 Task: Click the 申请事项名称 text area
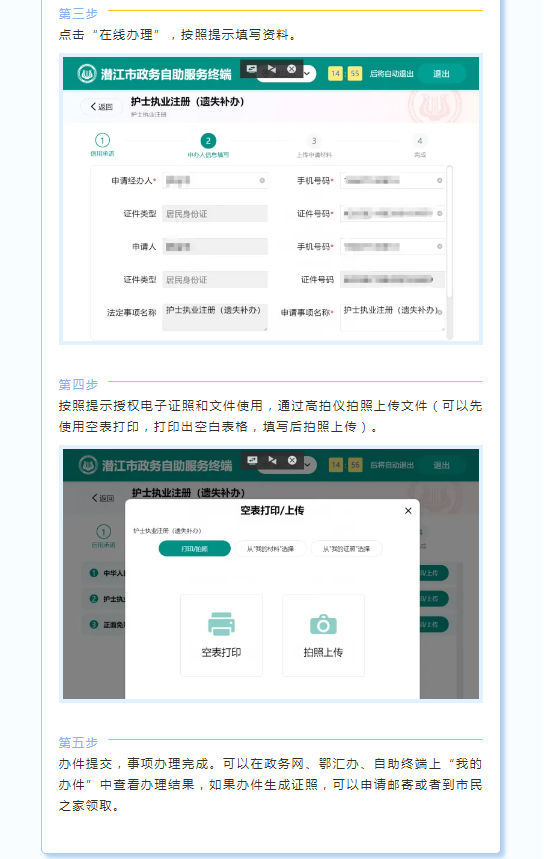pyautogui.click(x=392, y=317)
